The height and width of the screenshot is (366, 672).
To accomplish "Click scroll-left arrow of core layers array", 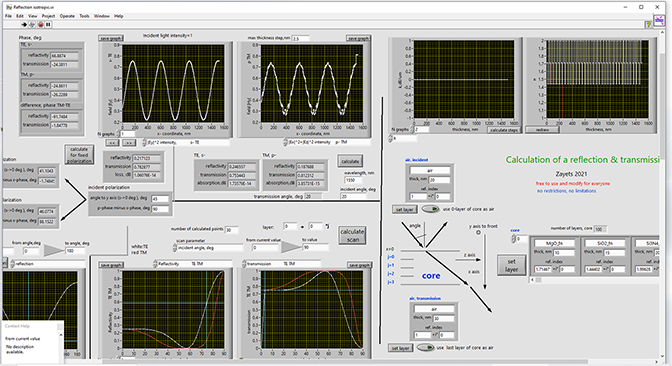I will [x=533, y=280].
